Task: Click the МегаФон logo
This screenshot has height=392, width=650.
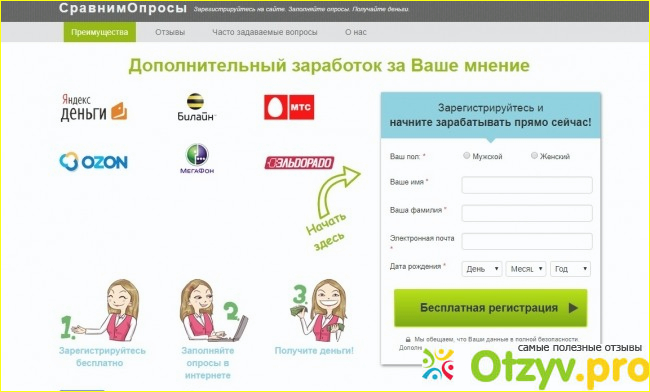Action: (x=197, y=159)
